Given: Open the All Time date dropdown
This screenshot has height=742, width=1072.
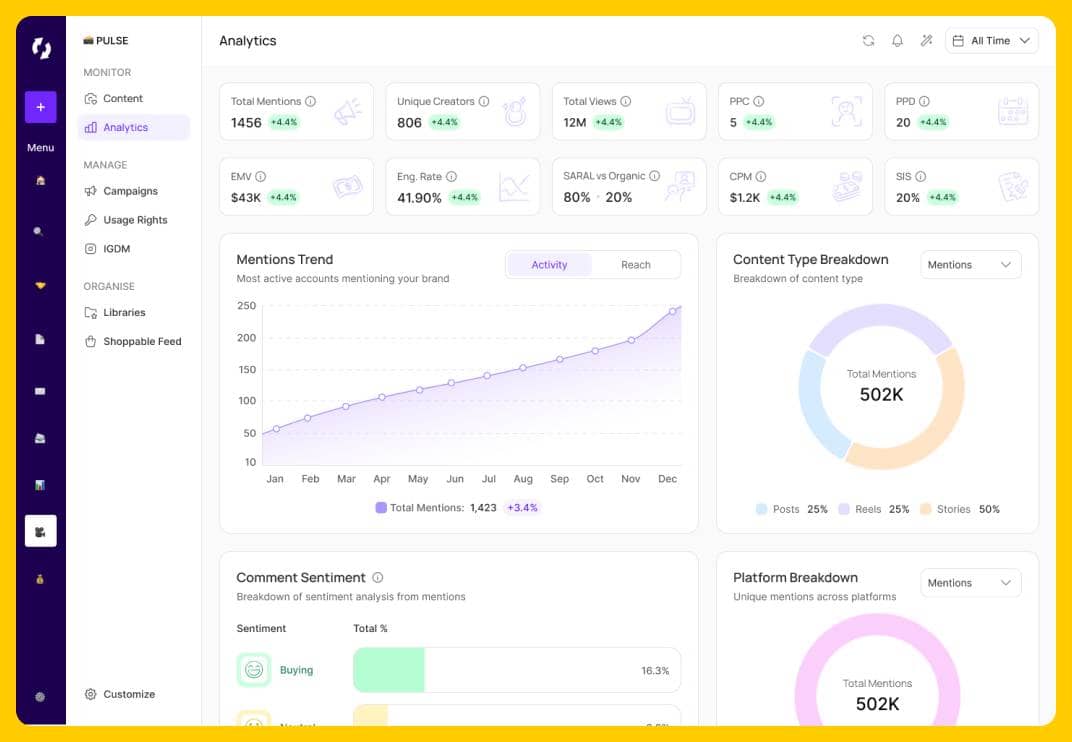Looking at the screenshot, I should point(991,40).
